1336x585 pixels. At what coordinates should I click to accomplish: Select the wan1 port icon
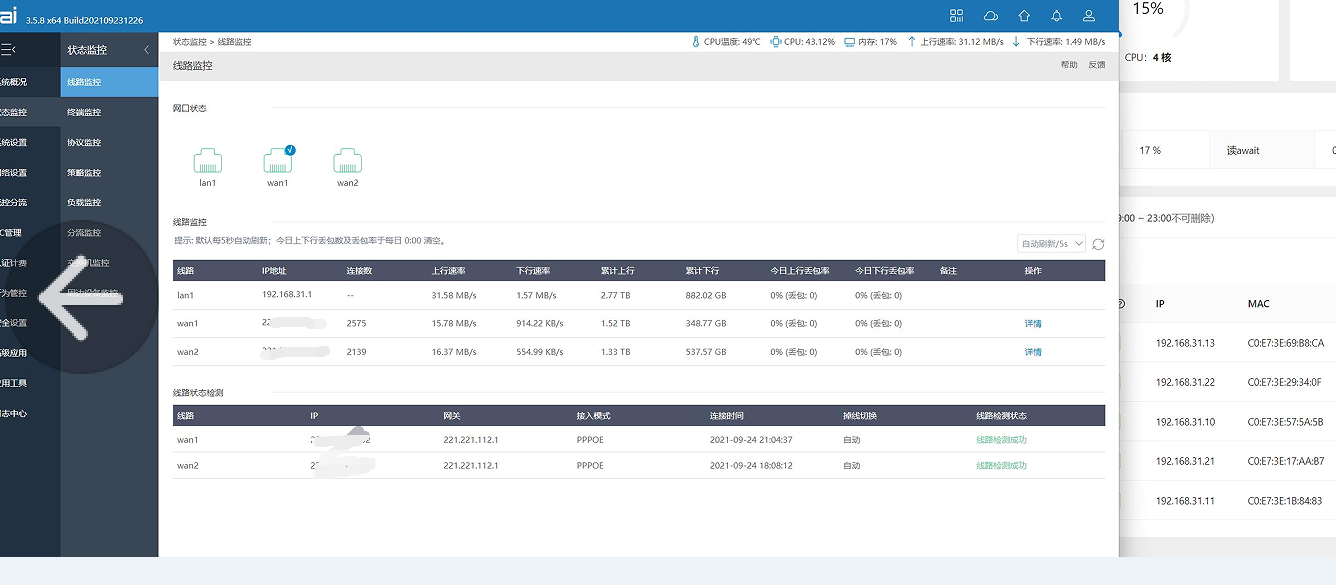tap(278, 161)
